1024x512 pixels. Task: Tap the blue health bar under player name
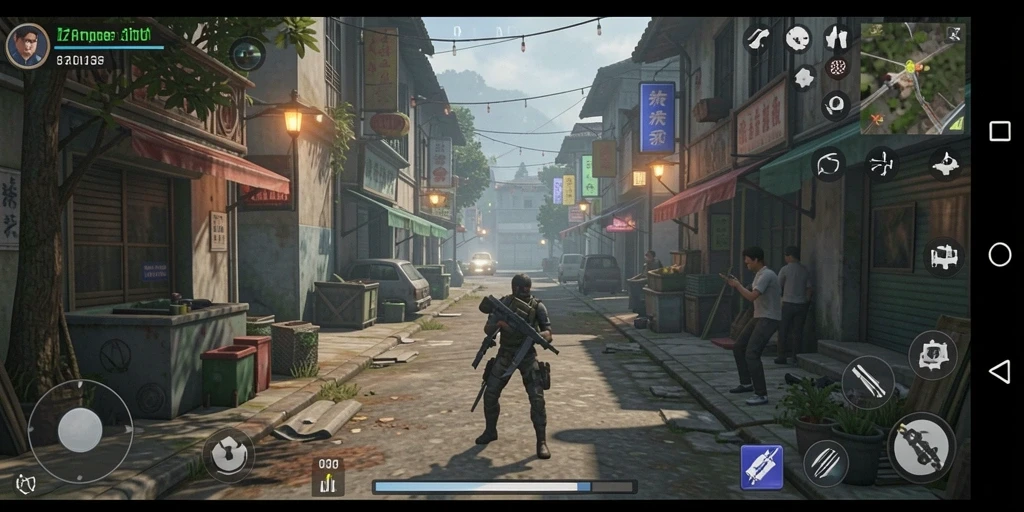pyautogui.click(x=109, y=47)
